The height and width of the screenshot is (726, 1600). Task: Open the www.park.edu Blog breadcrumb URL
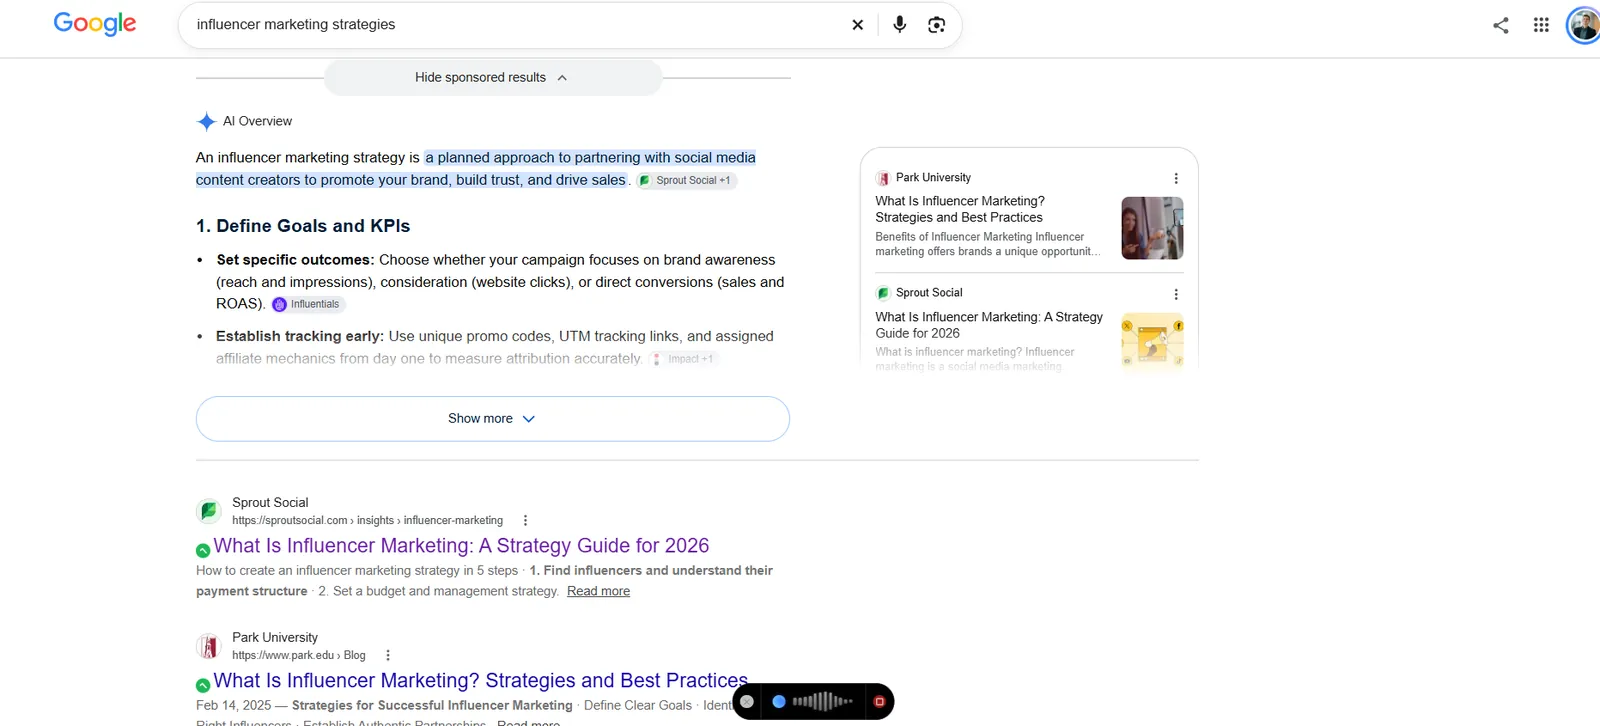(299, 655)
